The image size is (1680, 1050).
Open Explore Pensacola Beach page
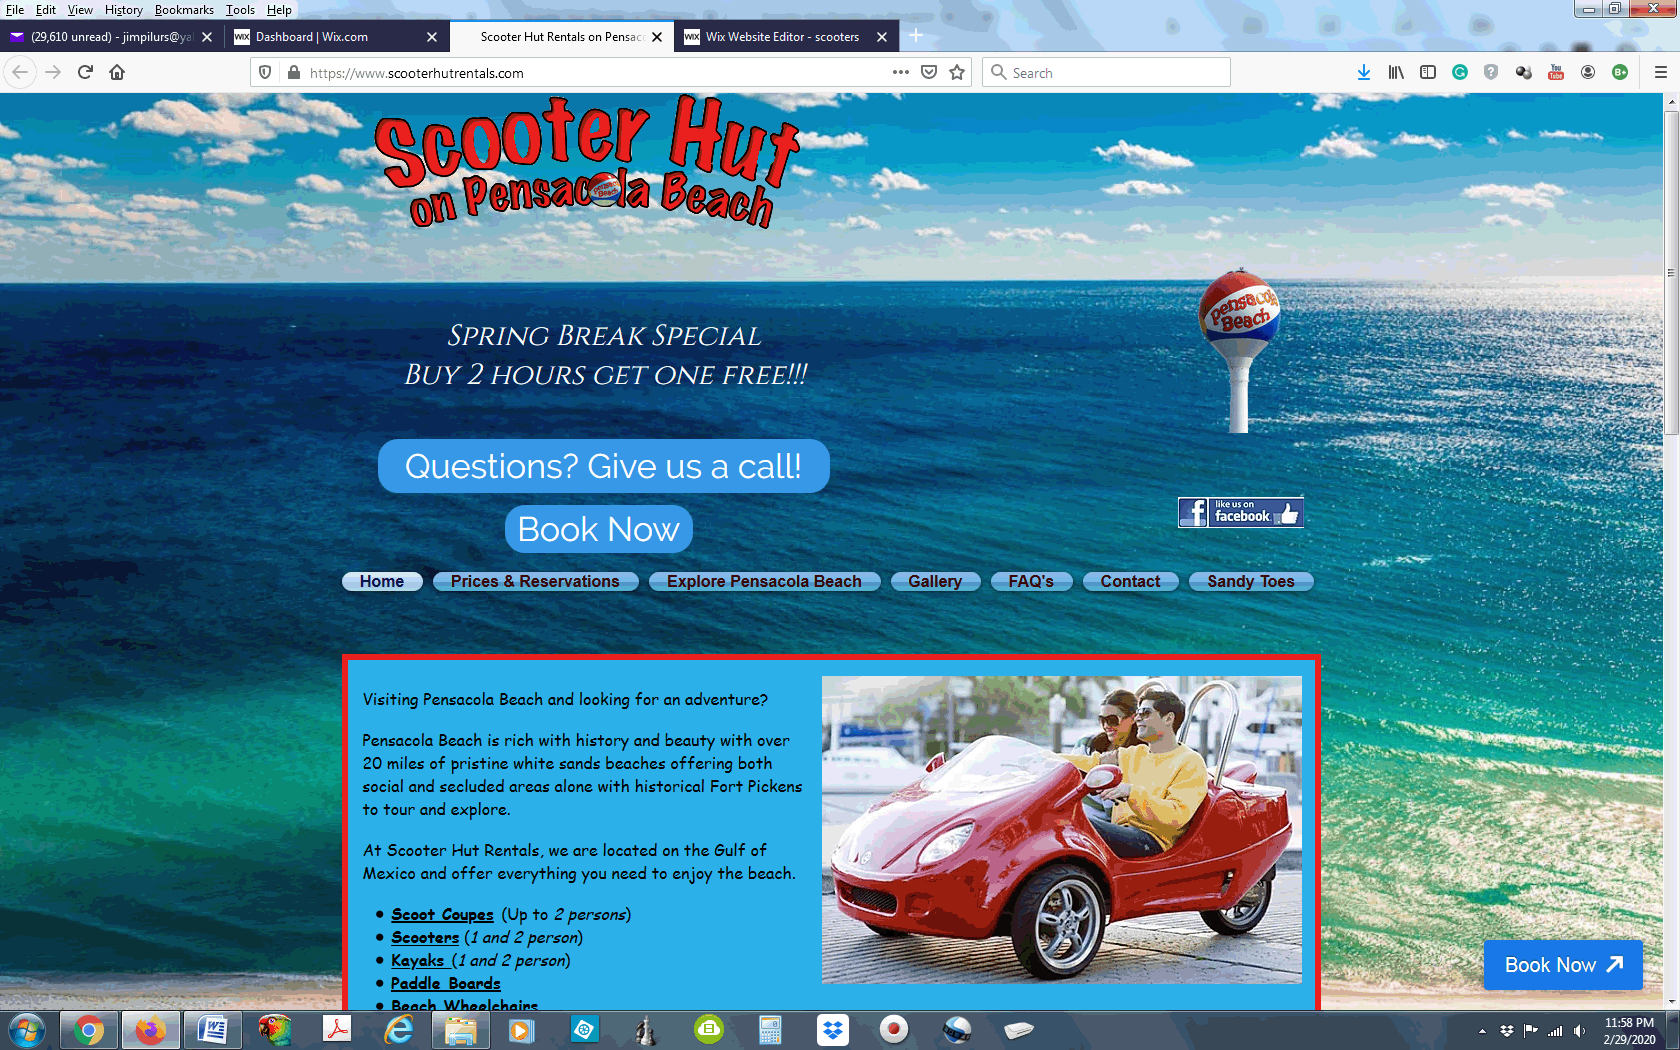pyautogui.click(x=764, y=581)
